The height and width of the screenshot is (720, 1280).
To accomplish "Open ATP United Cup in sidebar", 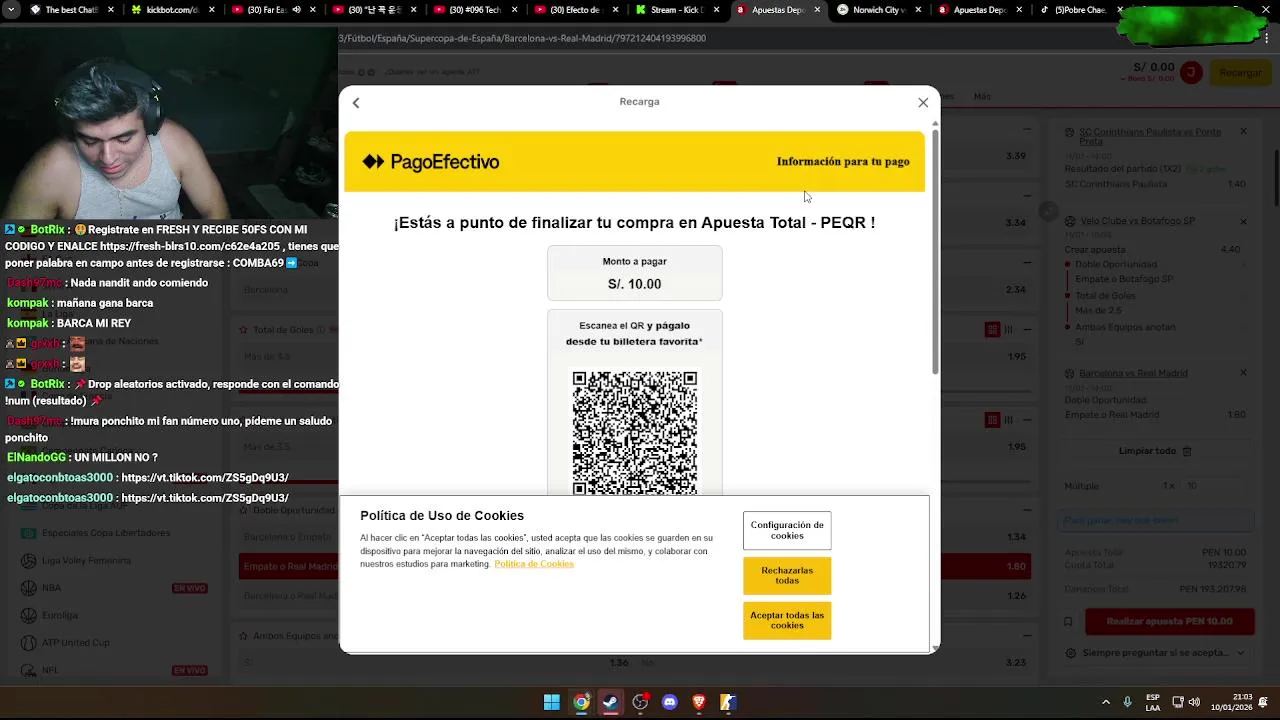I will tap(75, 643).
